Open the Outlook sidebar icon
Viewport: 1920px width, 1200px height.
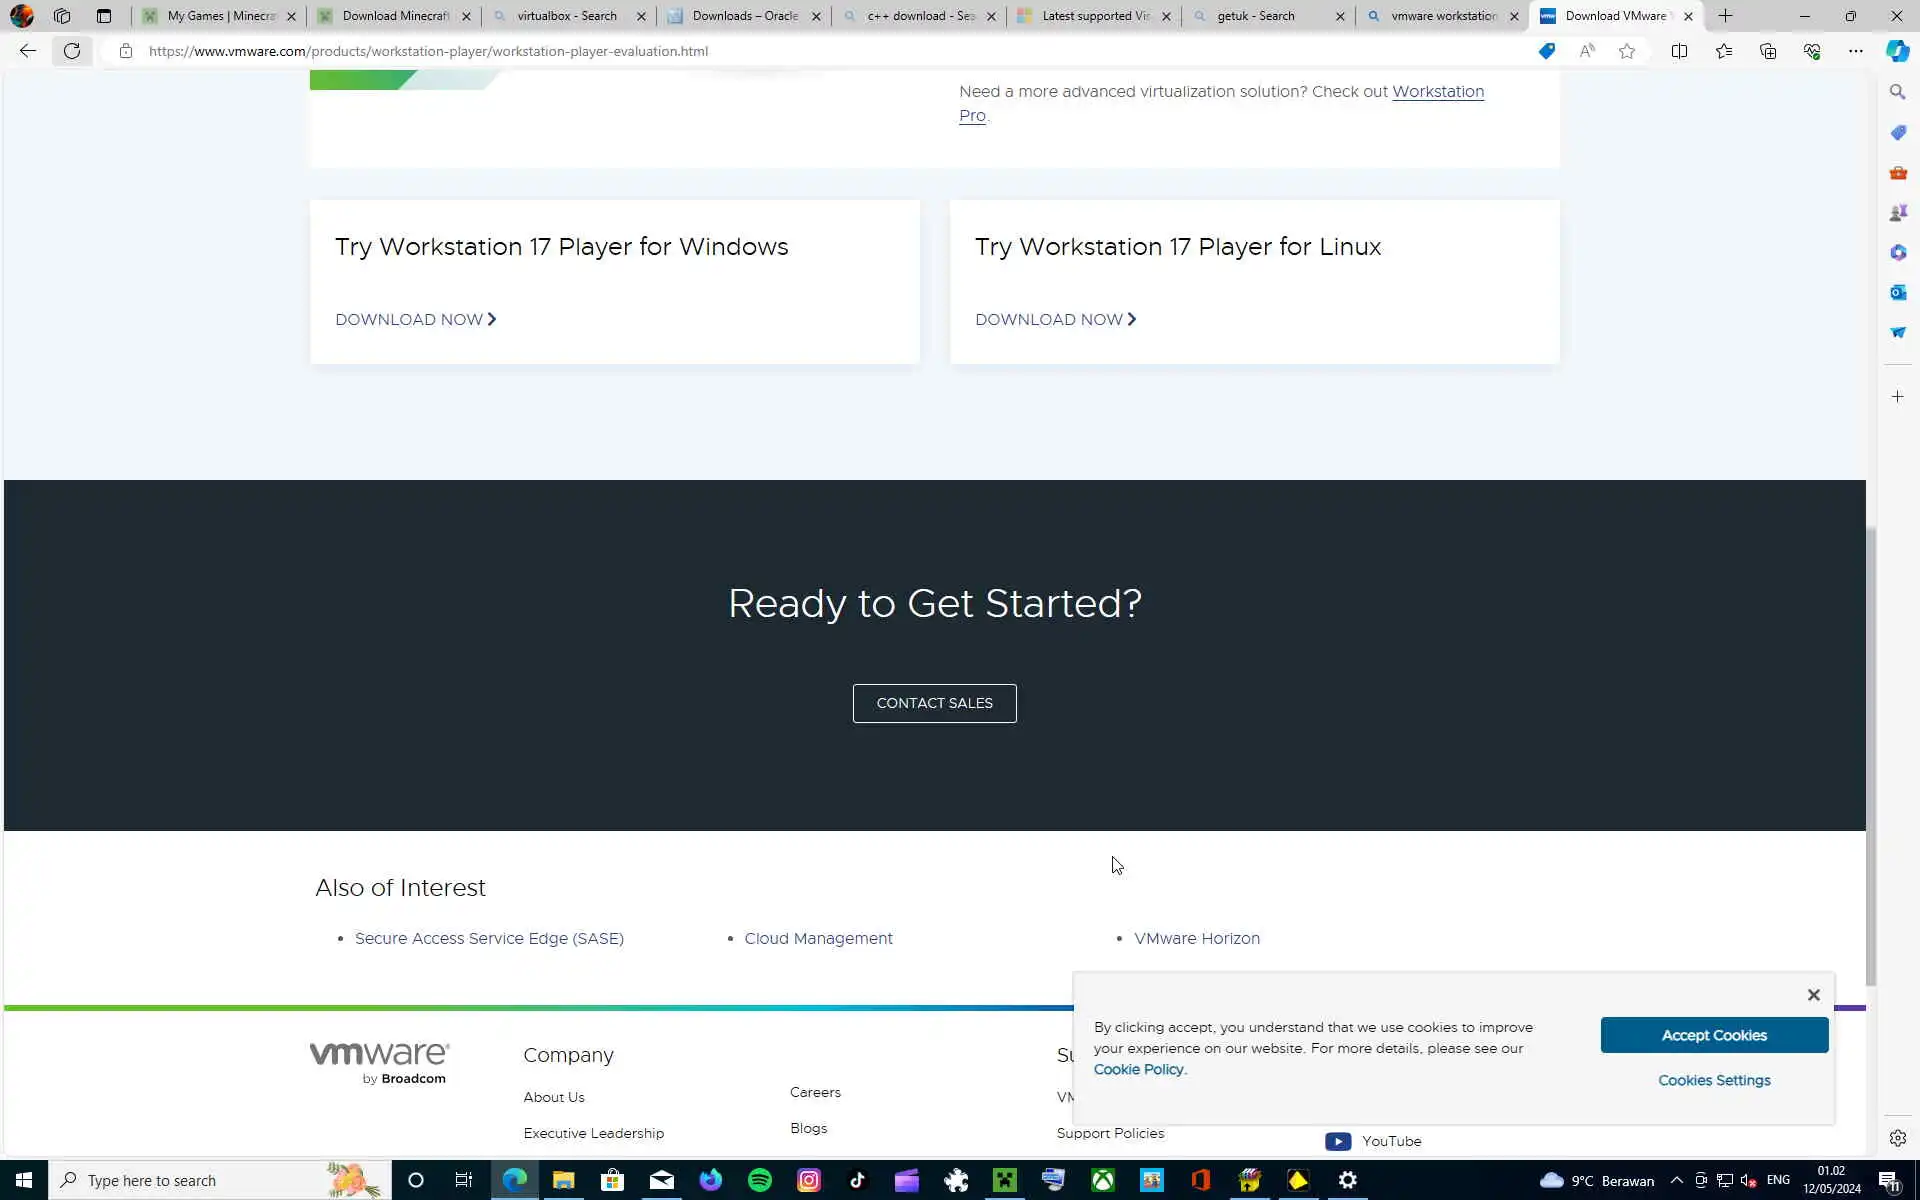(x=1898, y=292)
